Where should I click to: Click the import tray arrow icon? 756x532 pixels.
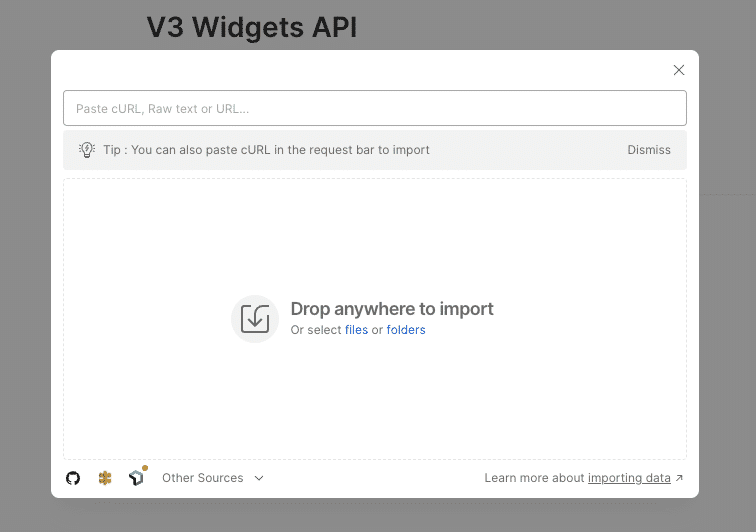(255, 319)
